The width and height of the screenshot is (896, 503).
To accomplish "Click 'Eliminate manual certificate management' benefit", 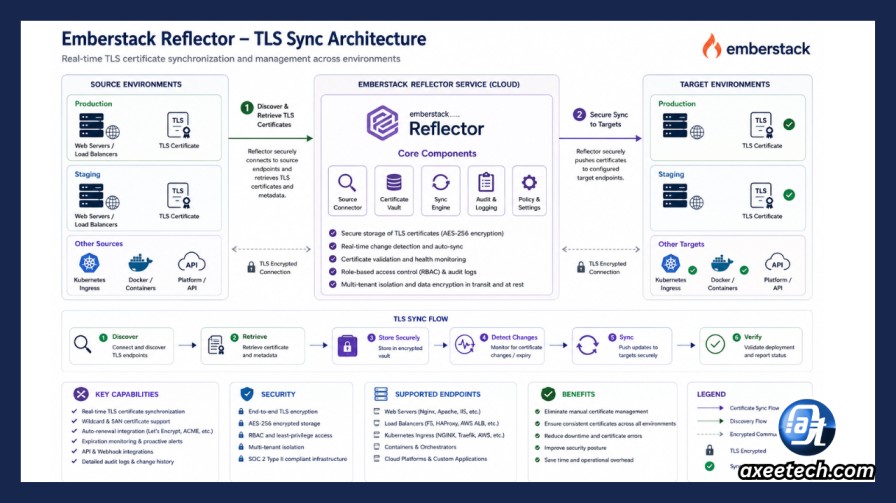I will 596,412.
